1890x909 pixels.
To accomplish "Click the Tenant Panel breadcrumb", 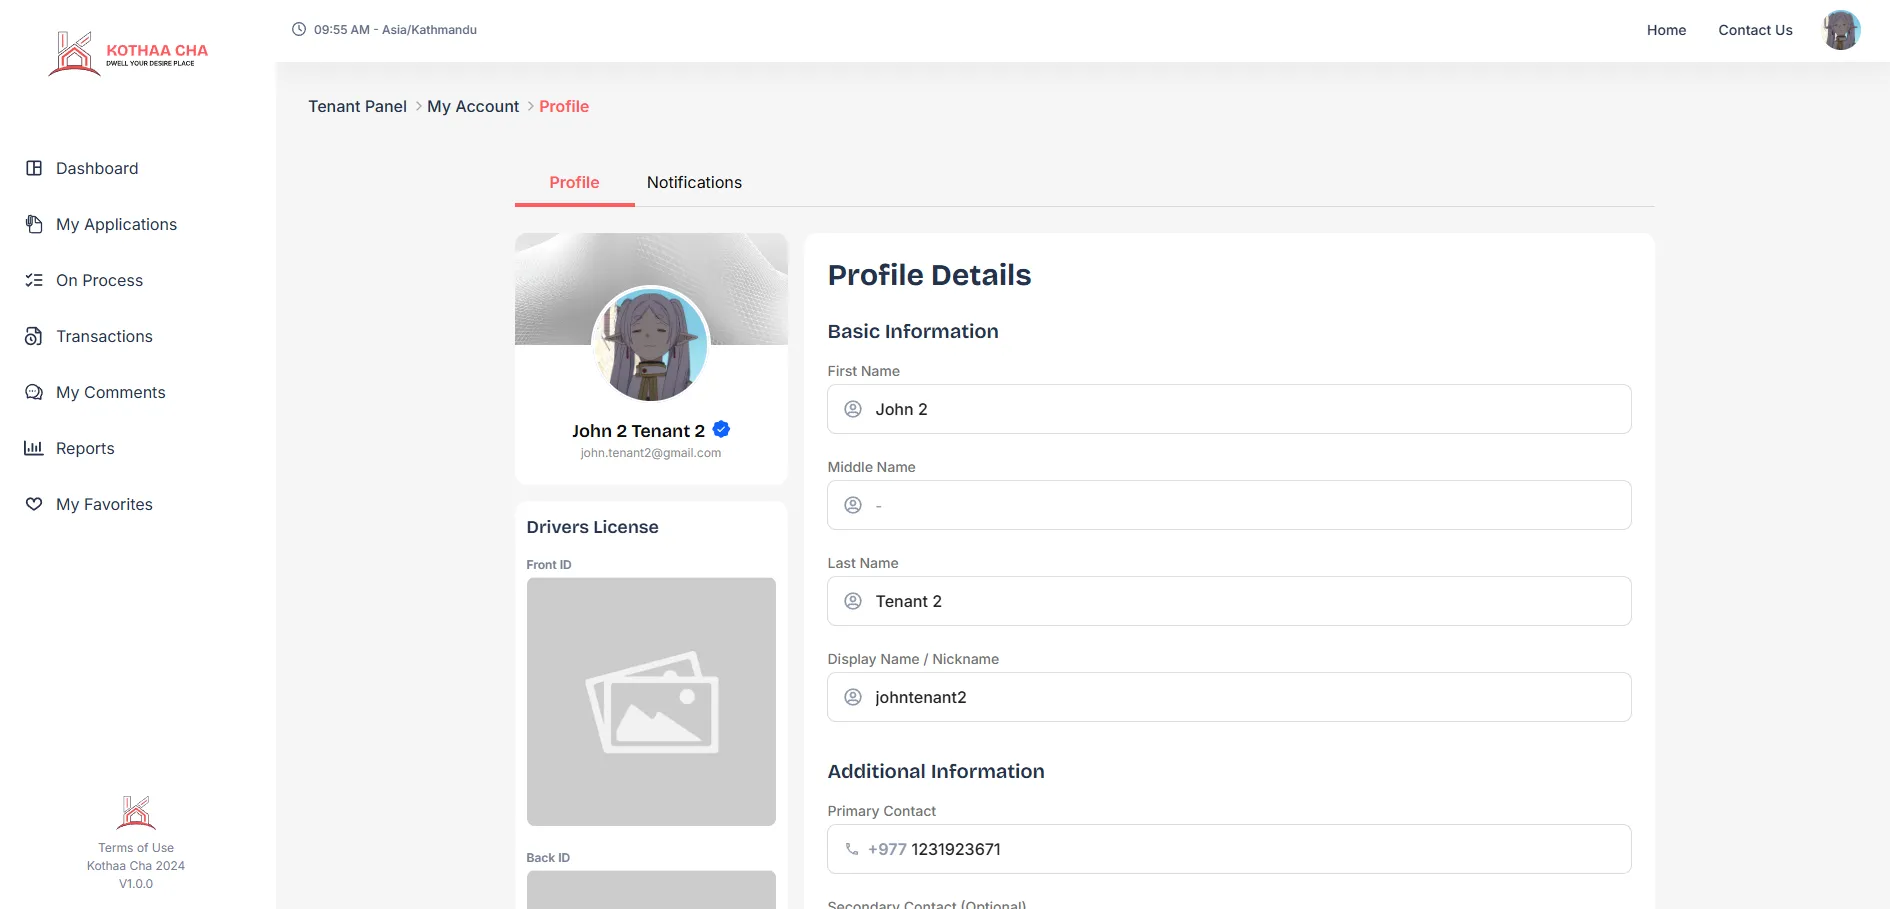I will pos(357,106).
